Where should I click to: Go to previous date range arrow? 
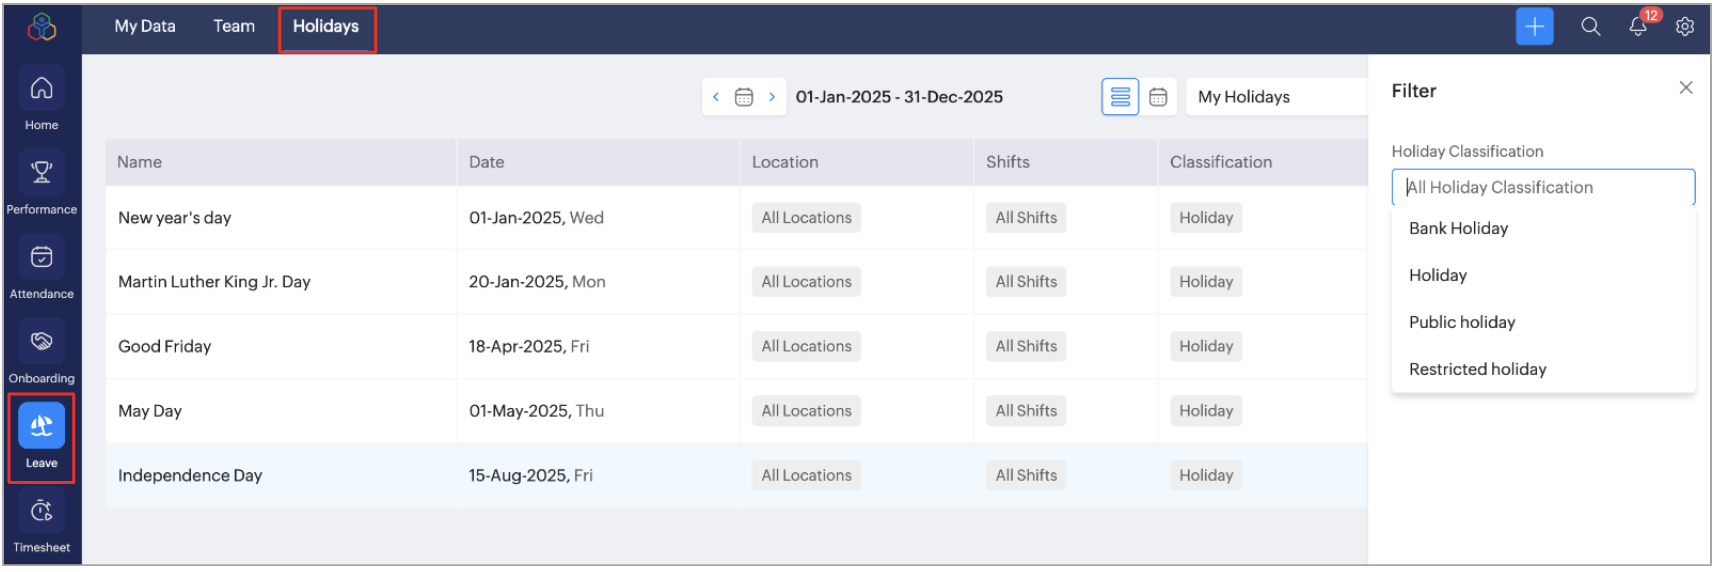716,97
